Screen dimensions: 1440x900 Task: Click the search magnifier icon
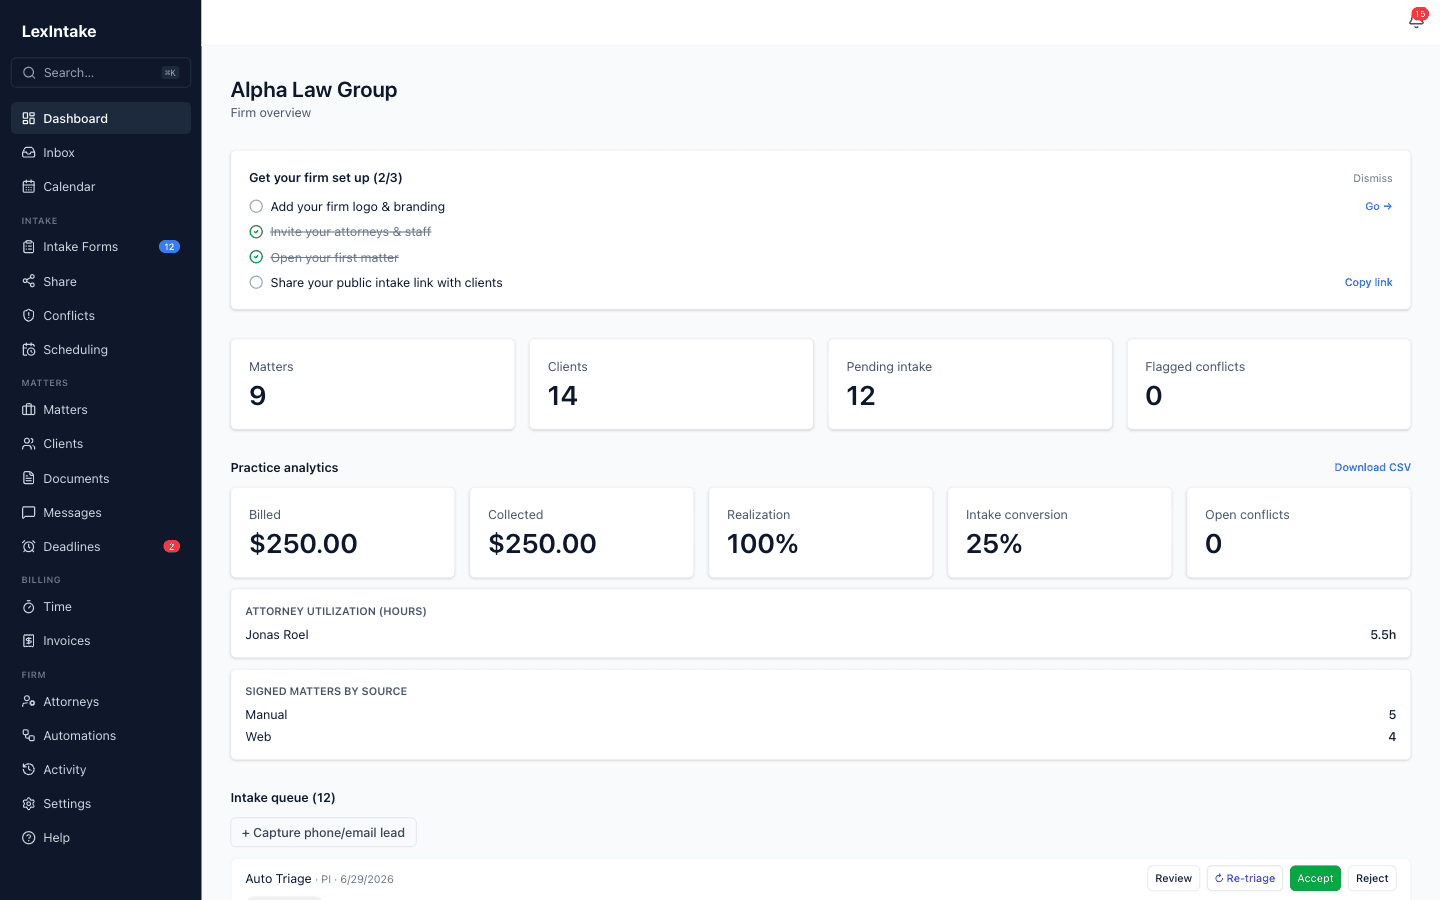tap(29, 72)
